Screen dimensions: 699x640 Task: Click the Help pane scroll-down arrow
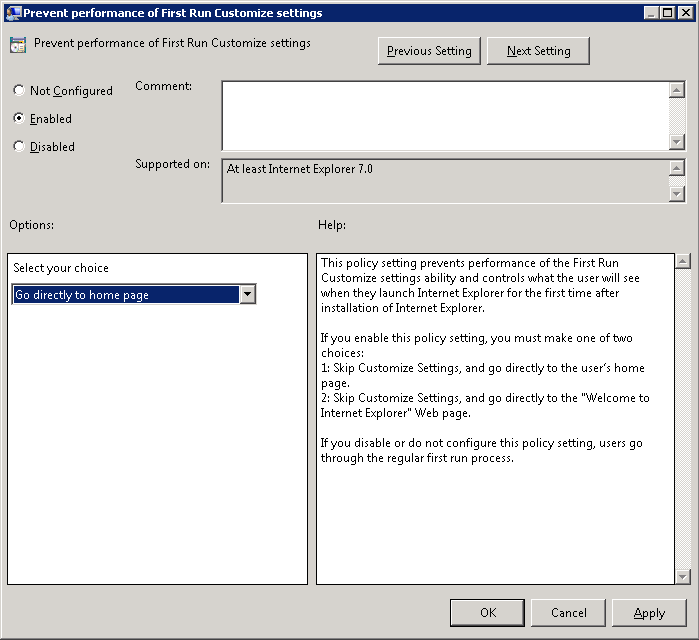click(x=683, y=577)
